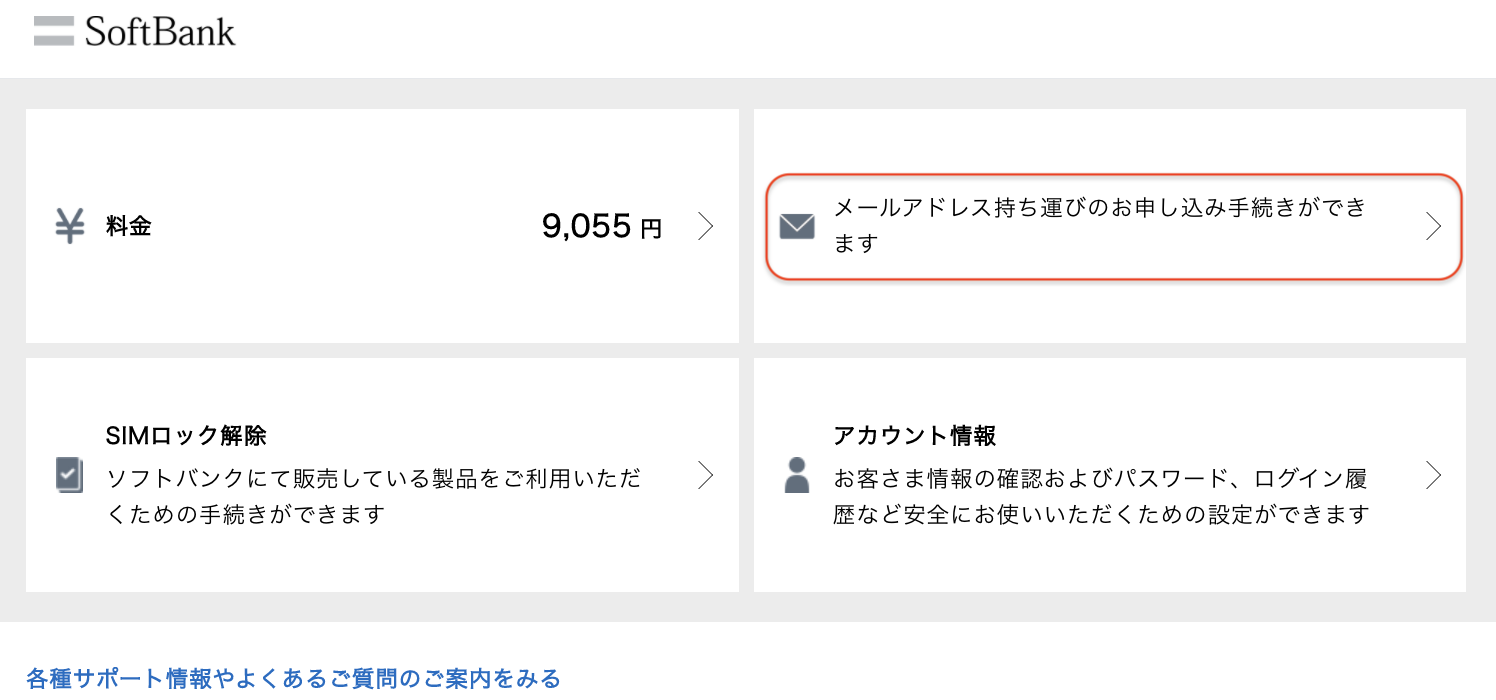This screenshot has height=700, width=1496.
Task: Click the 各種サポート情報 support link
Action: point(280,677)
